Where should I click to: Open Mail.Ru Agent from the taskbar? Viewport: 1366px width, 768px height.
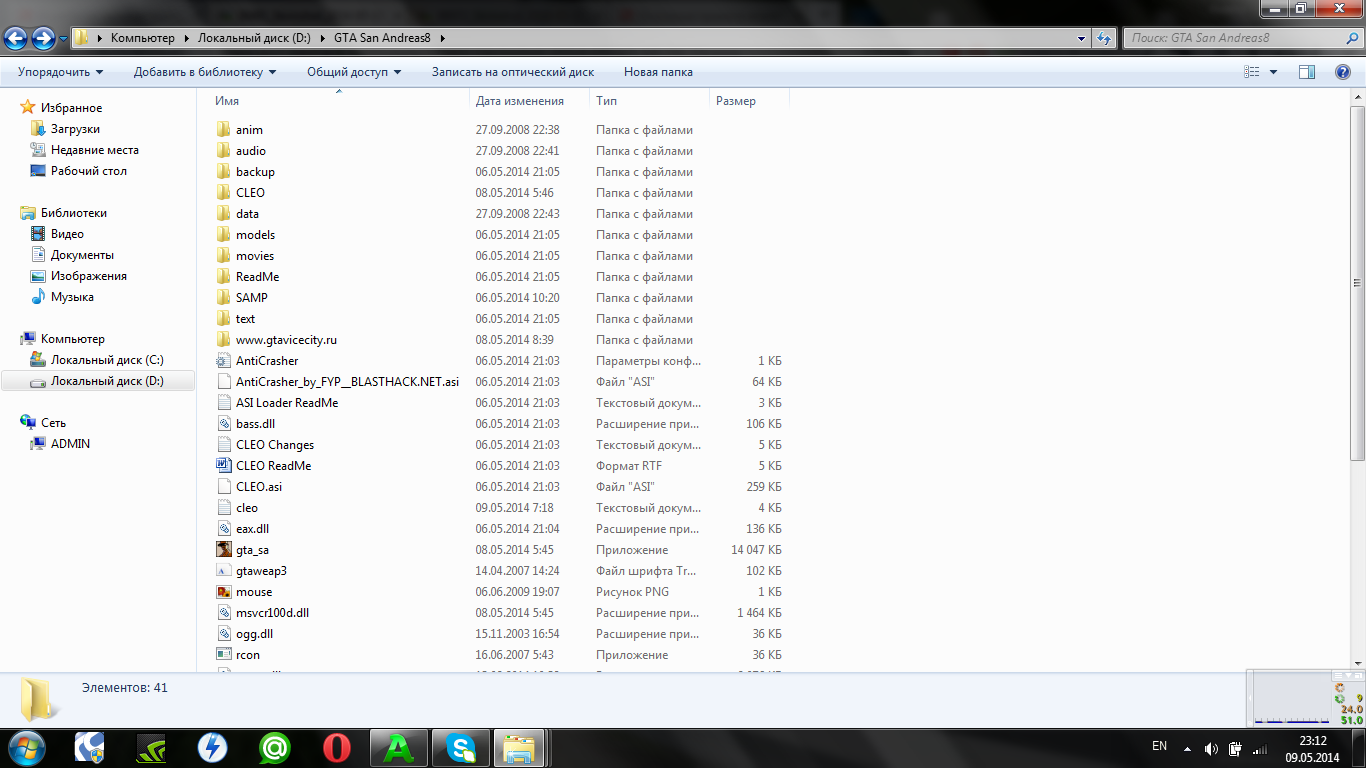point(275,748)
